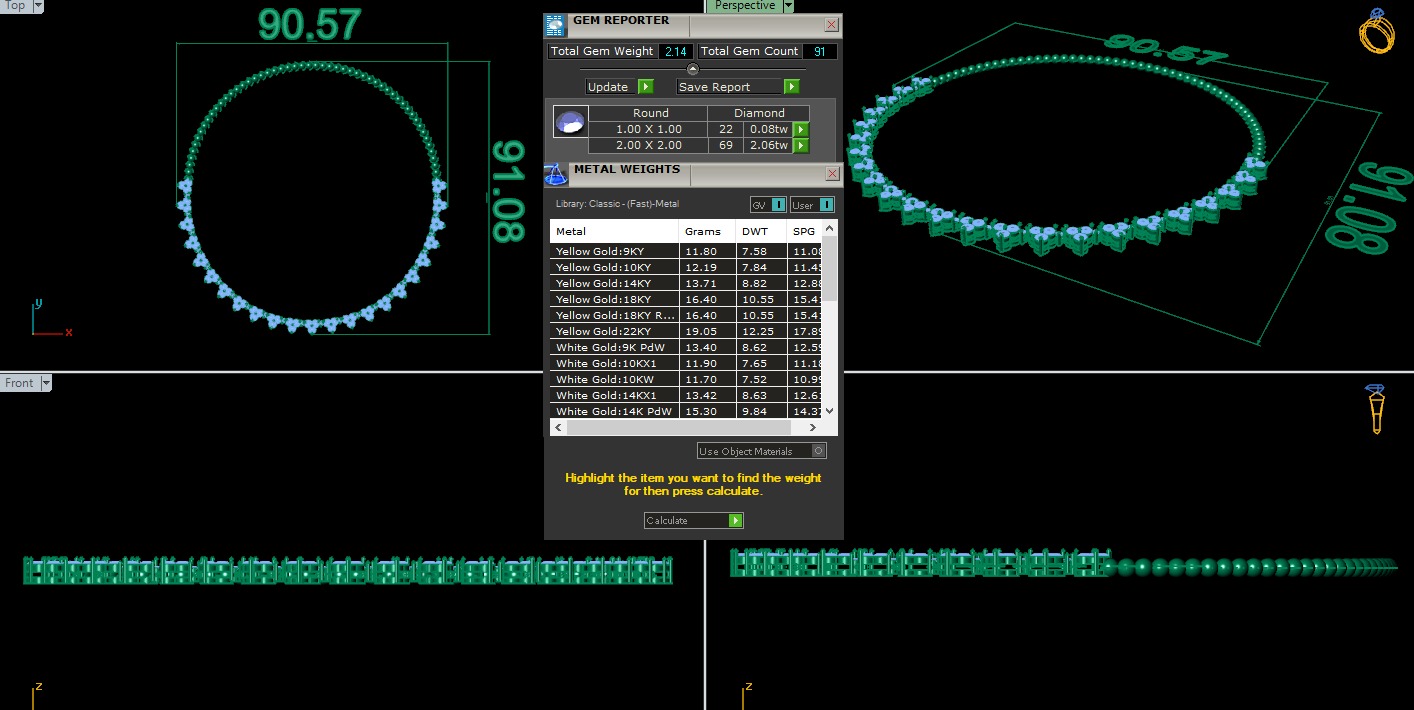Viewport: 1414px width, 710px height.
Task: Click the gem setter tool icon at right
Action: [1375, 408]
